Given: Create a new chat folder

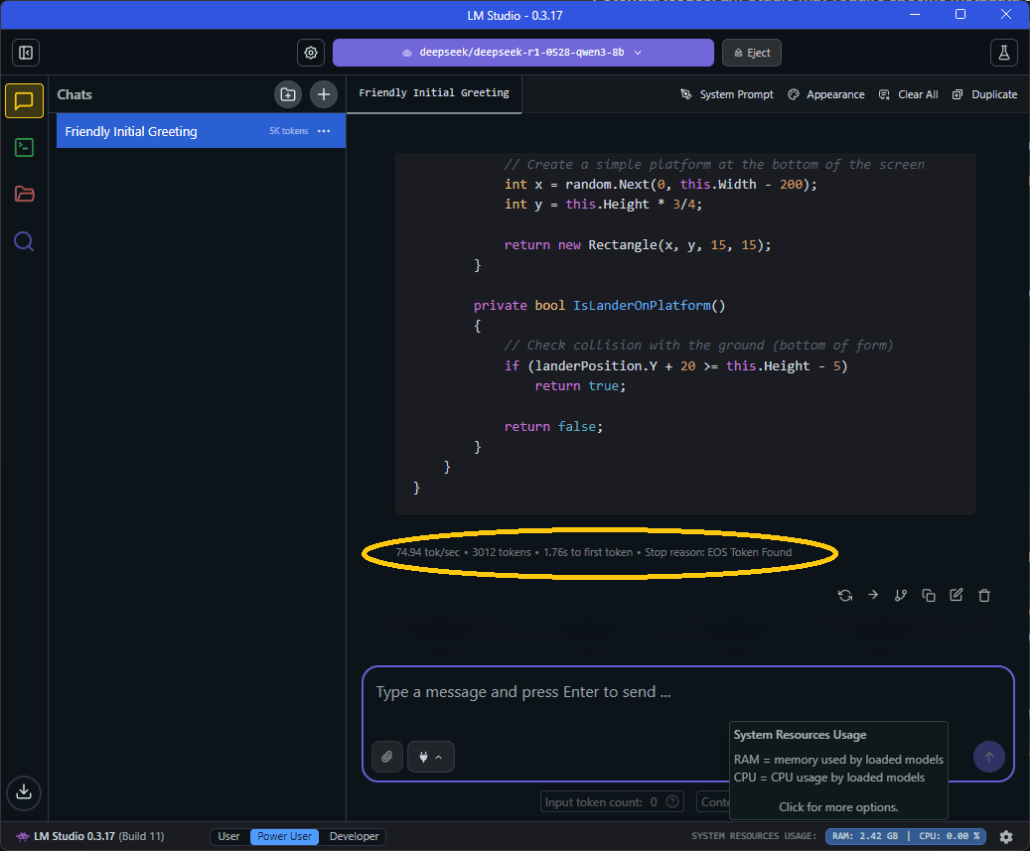Looking at the screenshot, I should point(288,95).
